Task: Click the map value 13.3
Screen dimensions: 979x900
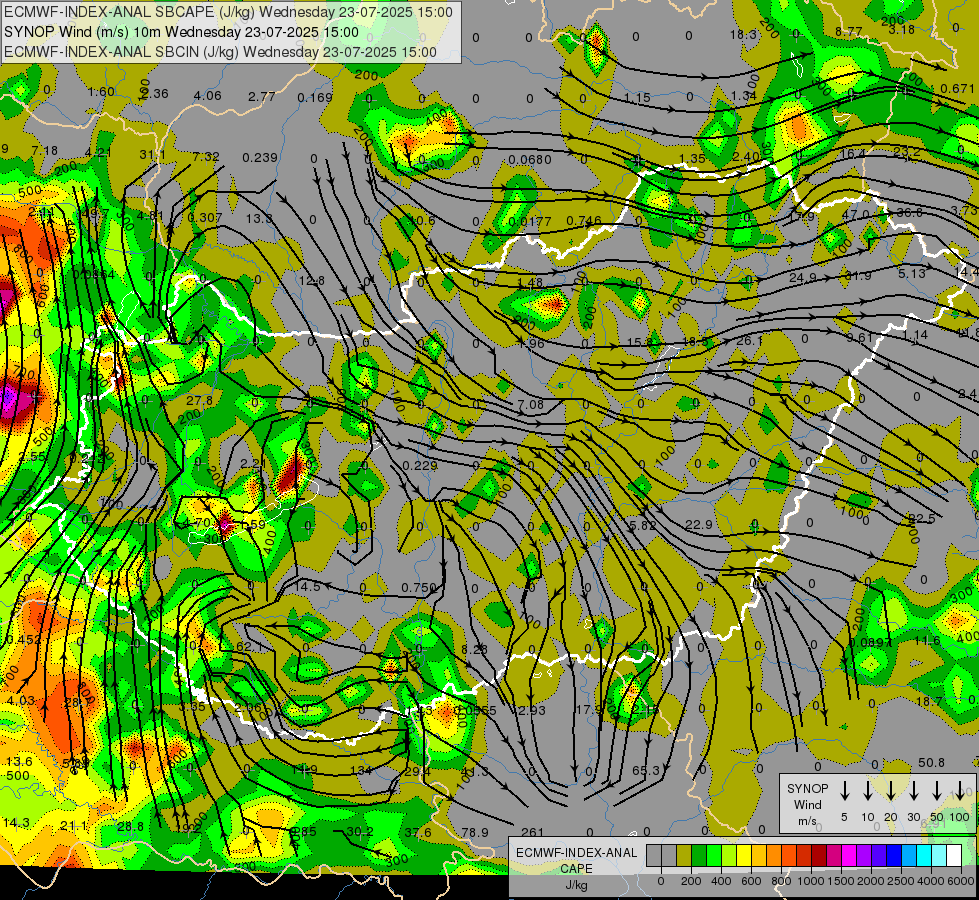Action: (259, 218)
